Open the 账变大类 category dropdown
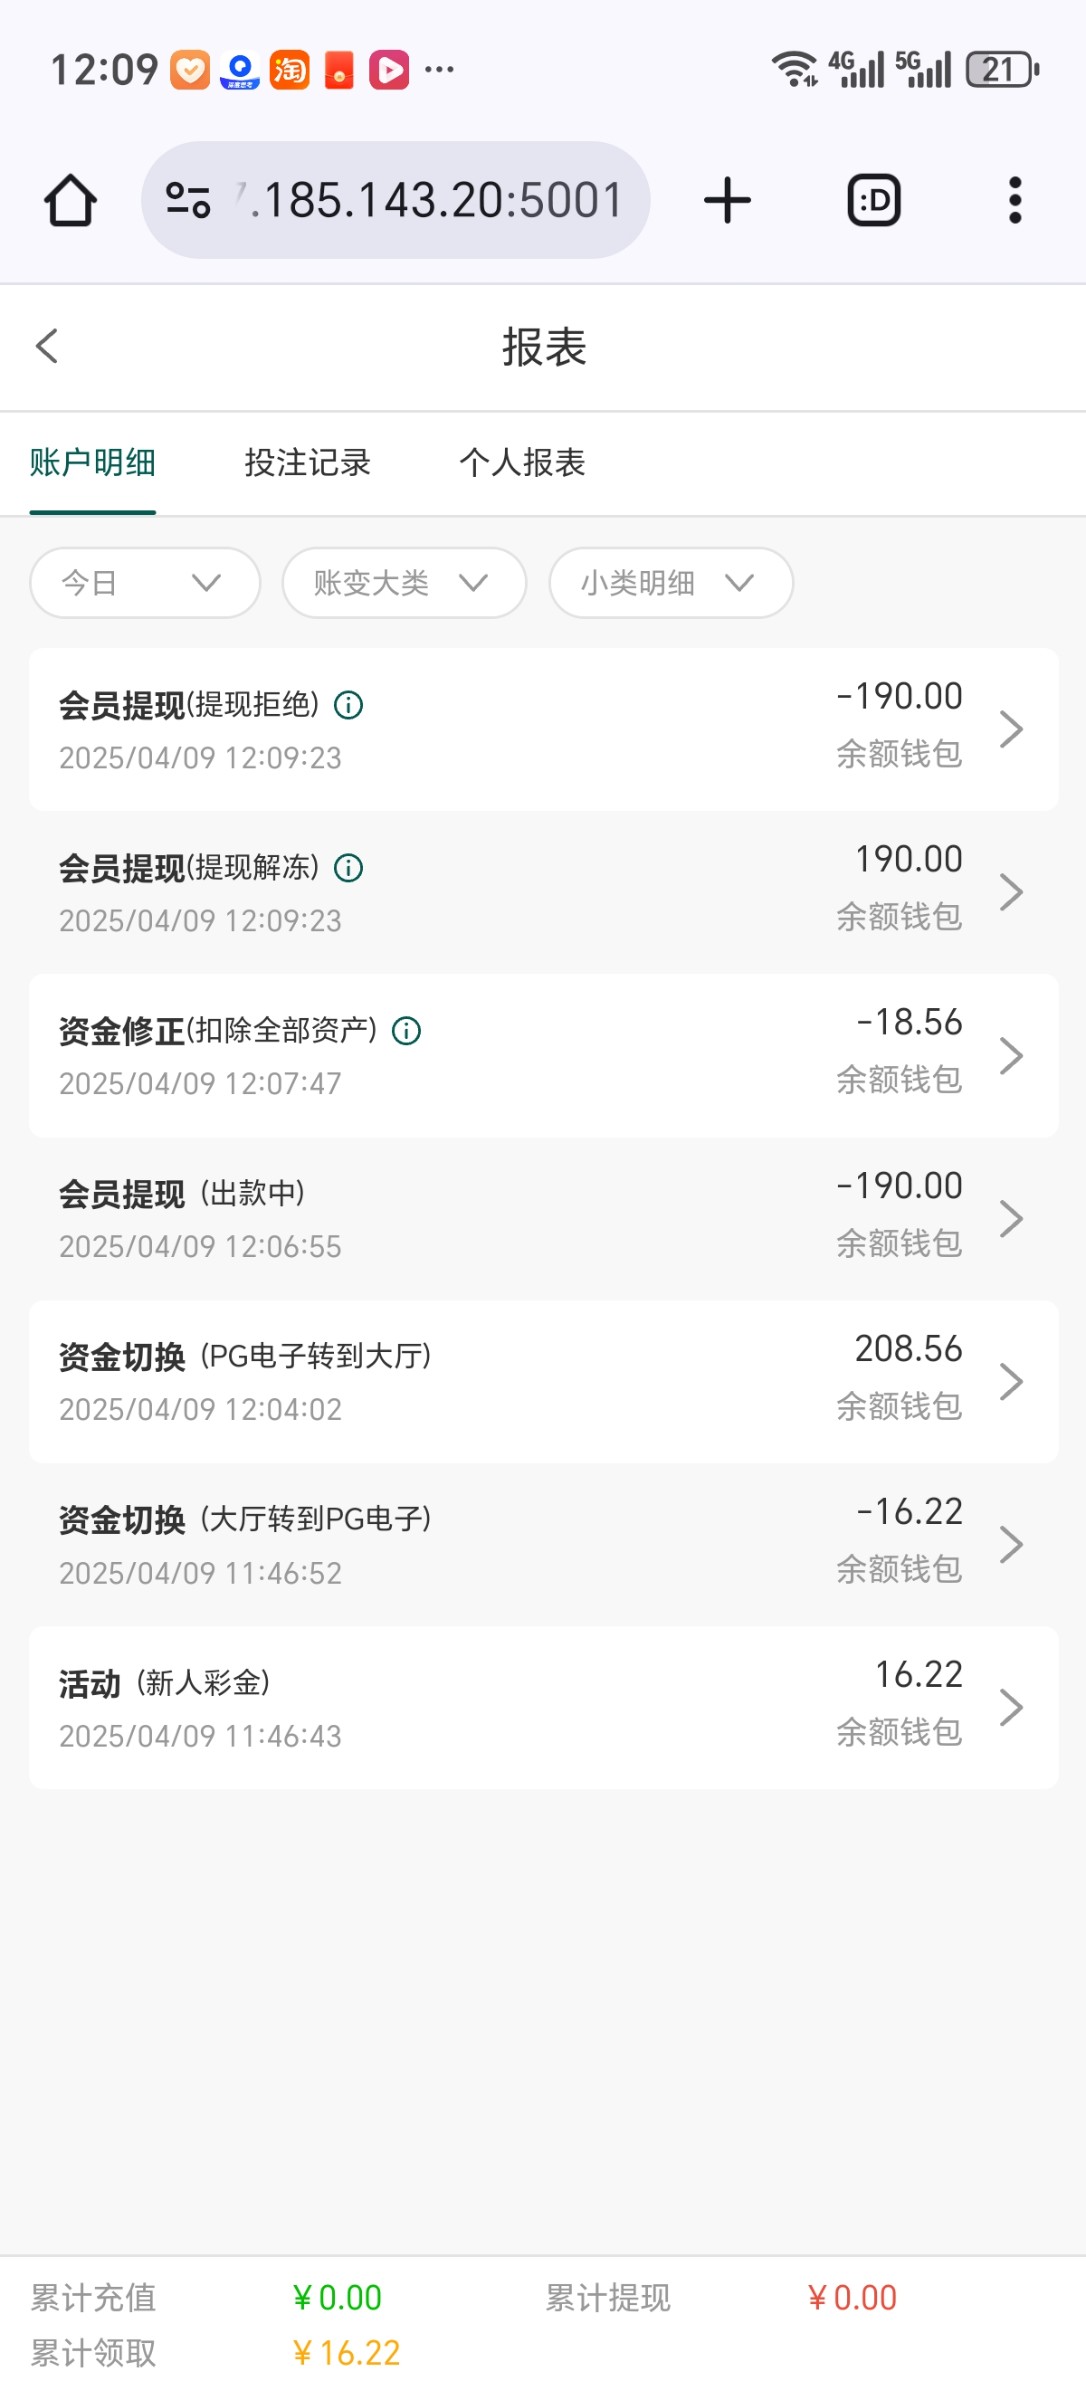The width and height of the screenshot is (1086, 2400). click(x=403, y=583)
